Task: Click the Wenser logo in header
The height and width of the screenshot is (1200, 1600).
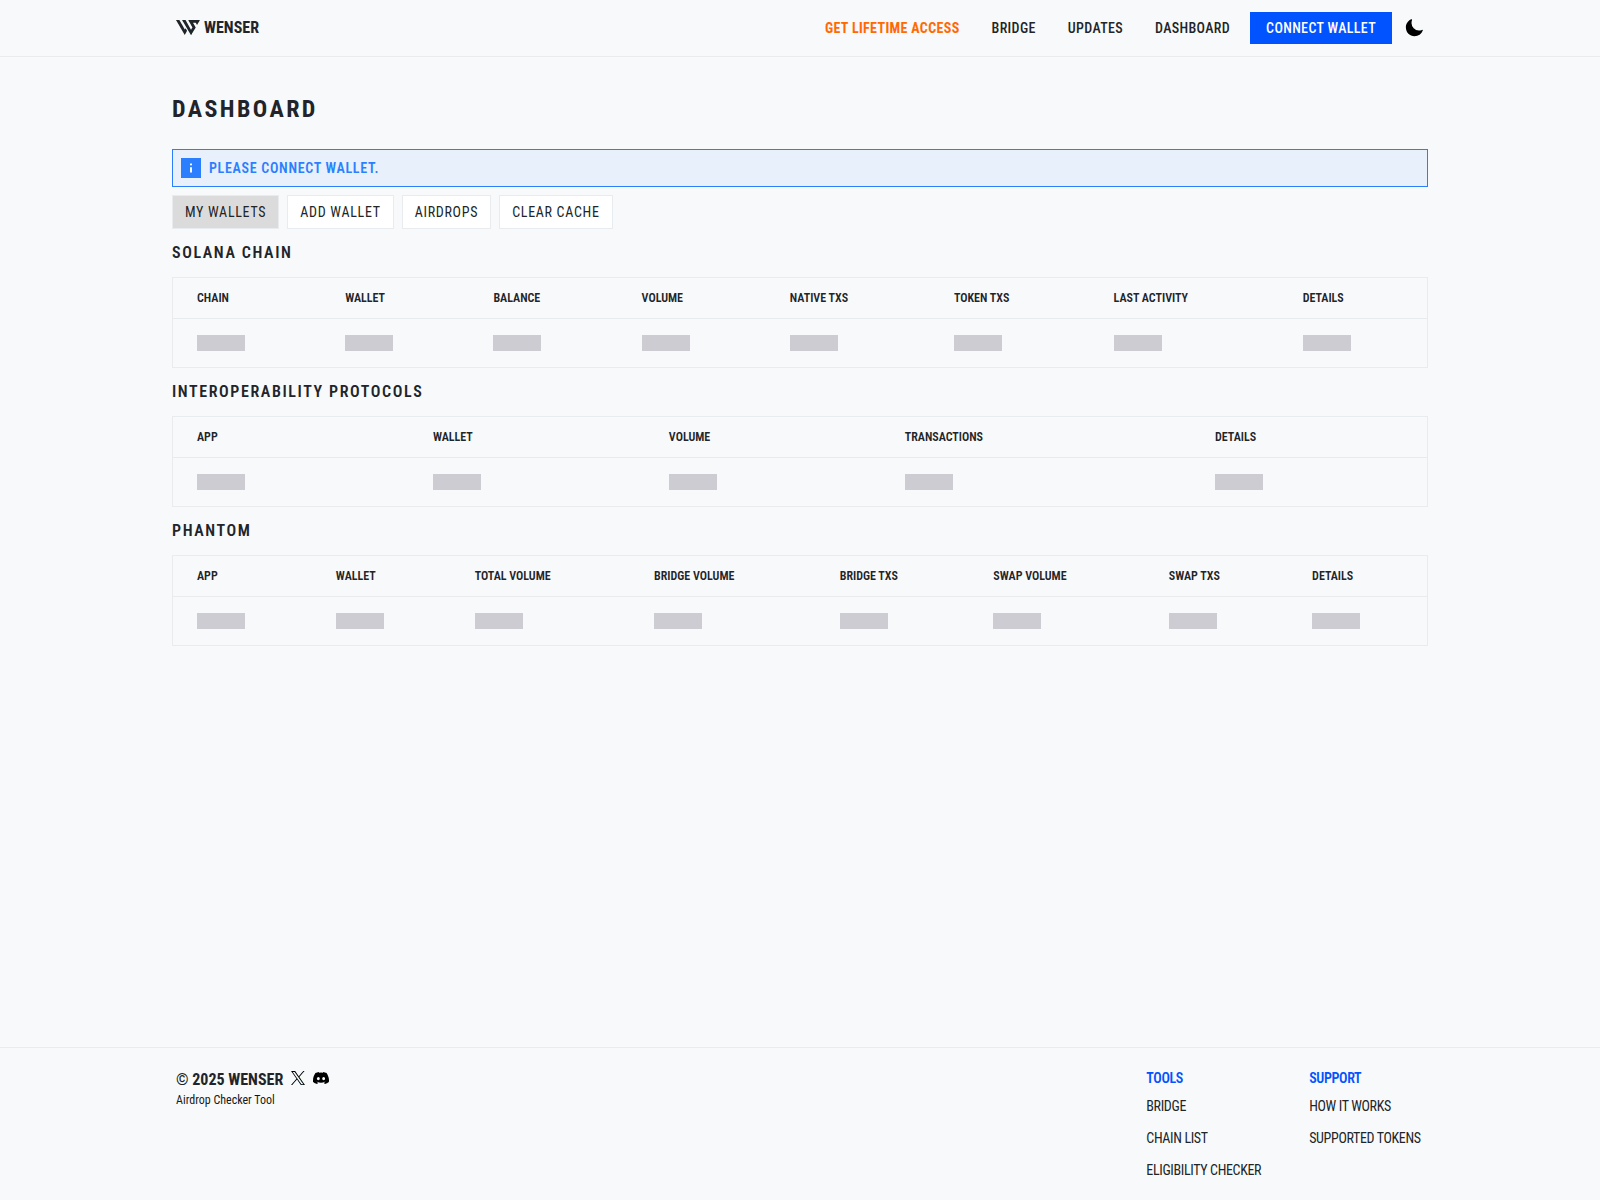Action: click(217, 28)
